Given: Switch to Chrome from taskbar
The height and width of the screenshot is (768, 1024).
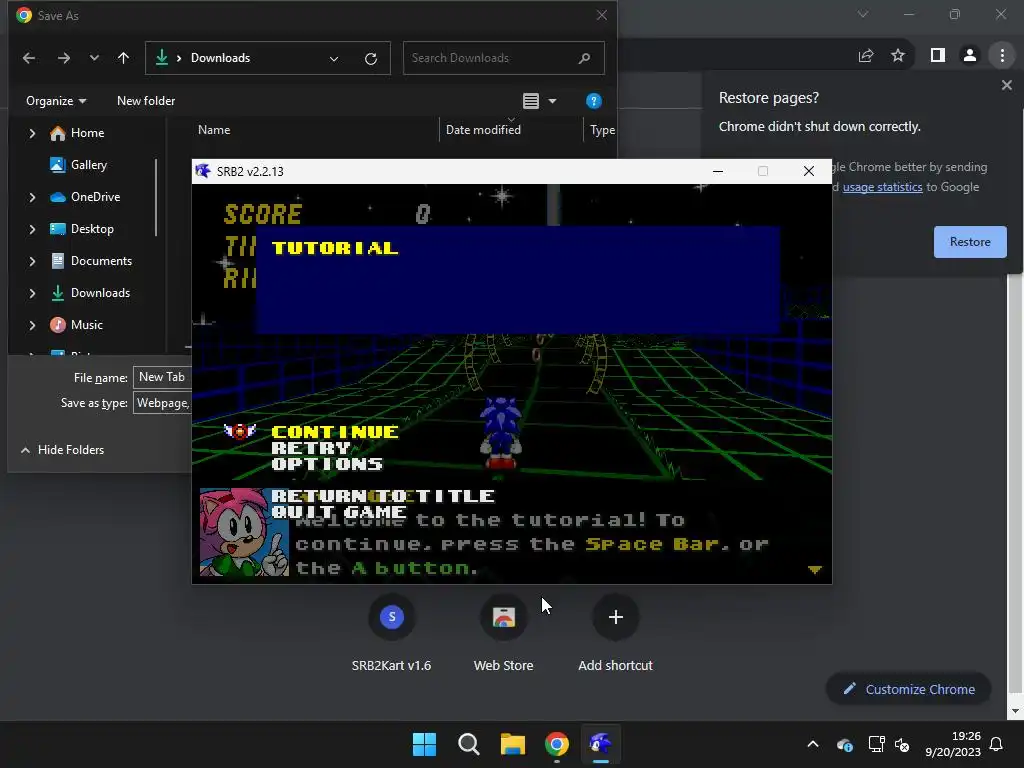Looking at the screenshot, I should pyautogui.click(x=556, y=744).
